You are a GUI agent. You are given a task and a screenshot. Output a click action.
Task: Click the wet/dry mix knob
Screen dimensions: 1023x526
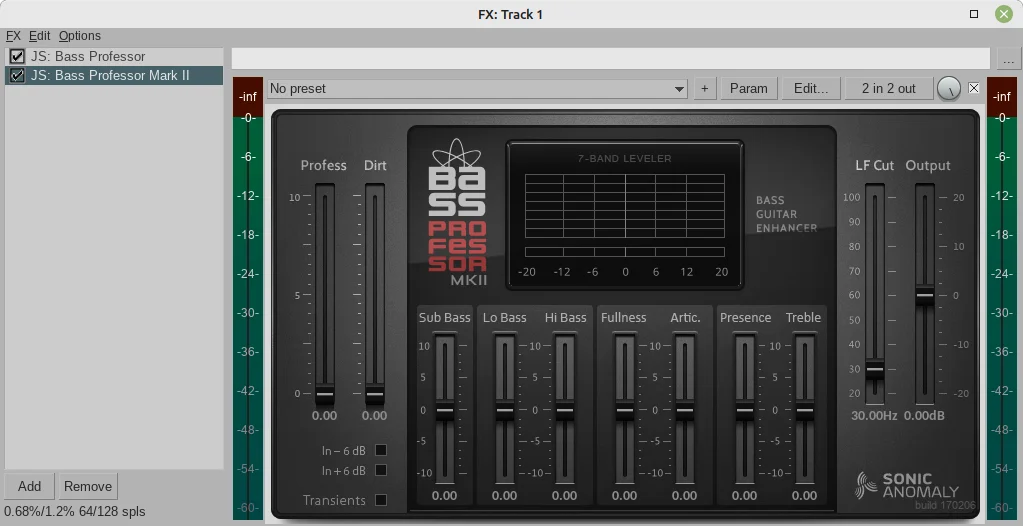[949, 89]
